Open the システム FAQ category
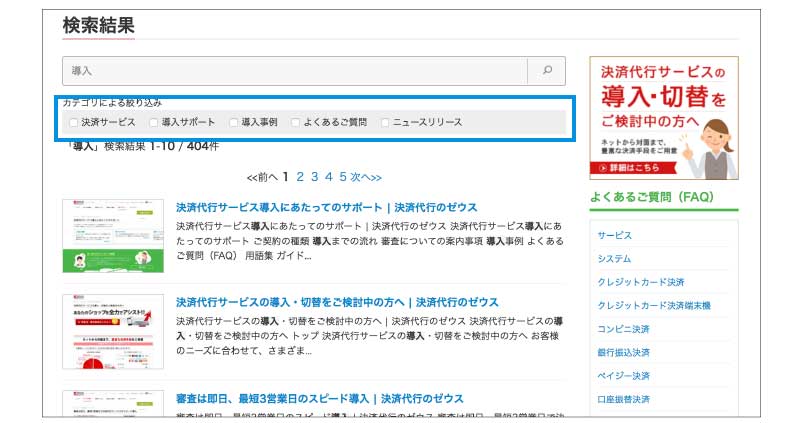Image resolution: width=800 pixels, height=423 pixels. pyautogui.click(x=614, y=259)
